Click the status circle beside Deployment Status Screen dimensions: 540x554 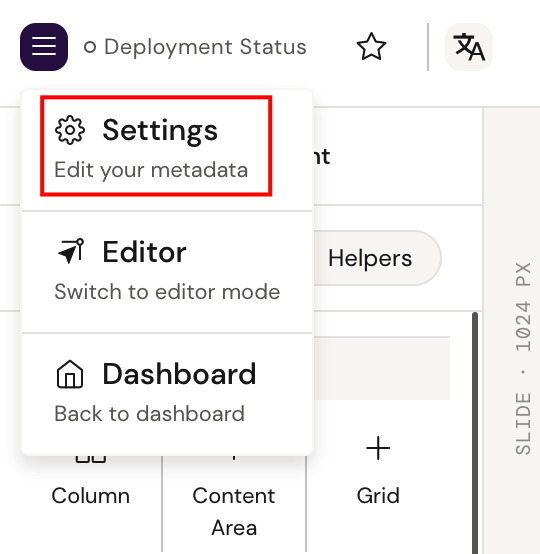90,47
